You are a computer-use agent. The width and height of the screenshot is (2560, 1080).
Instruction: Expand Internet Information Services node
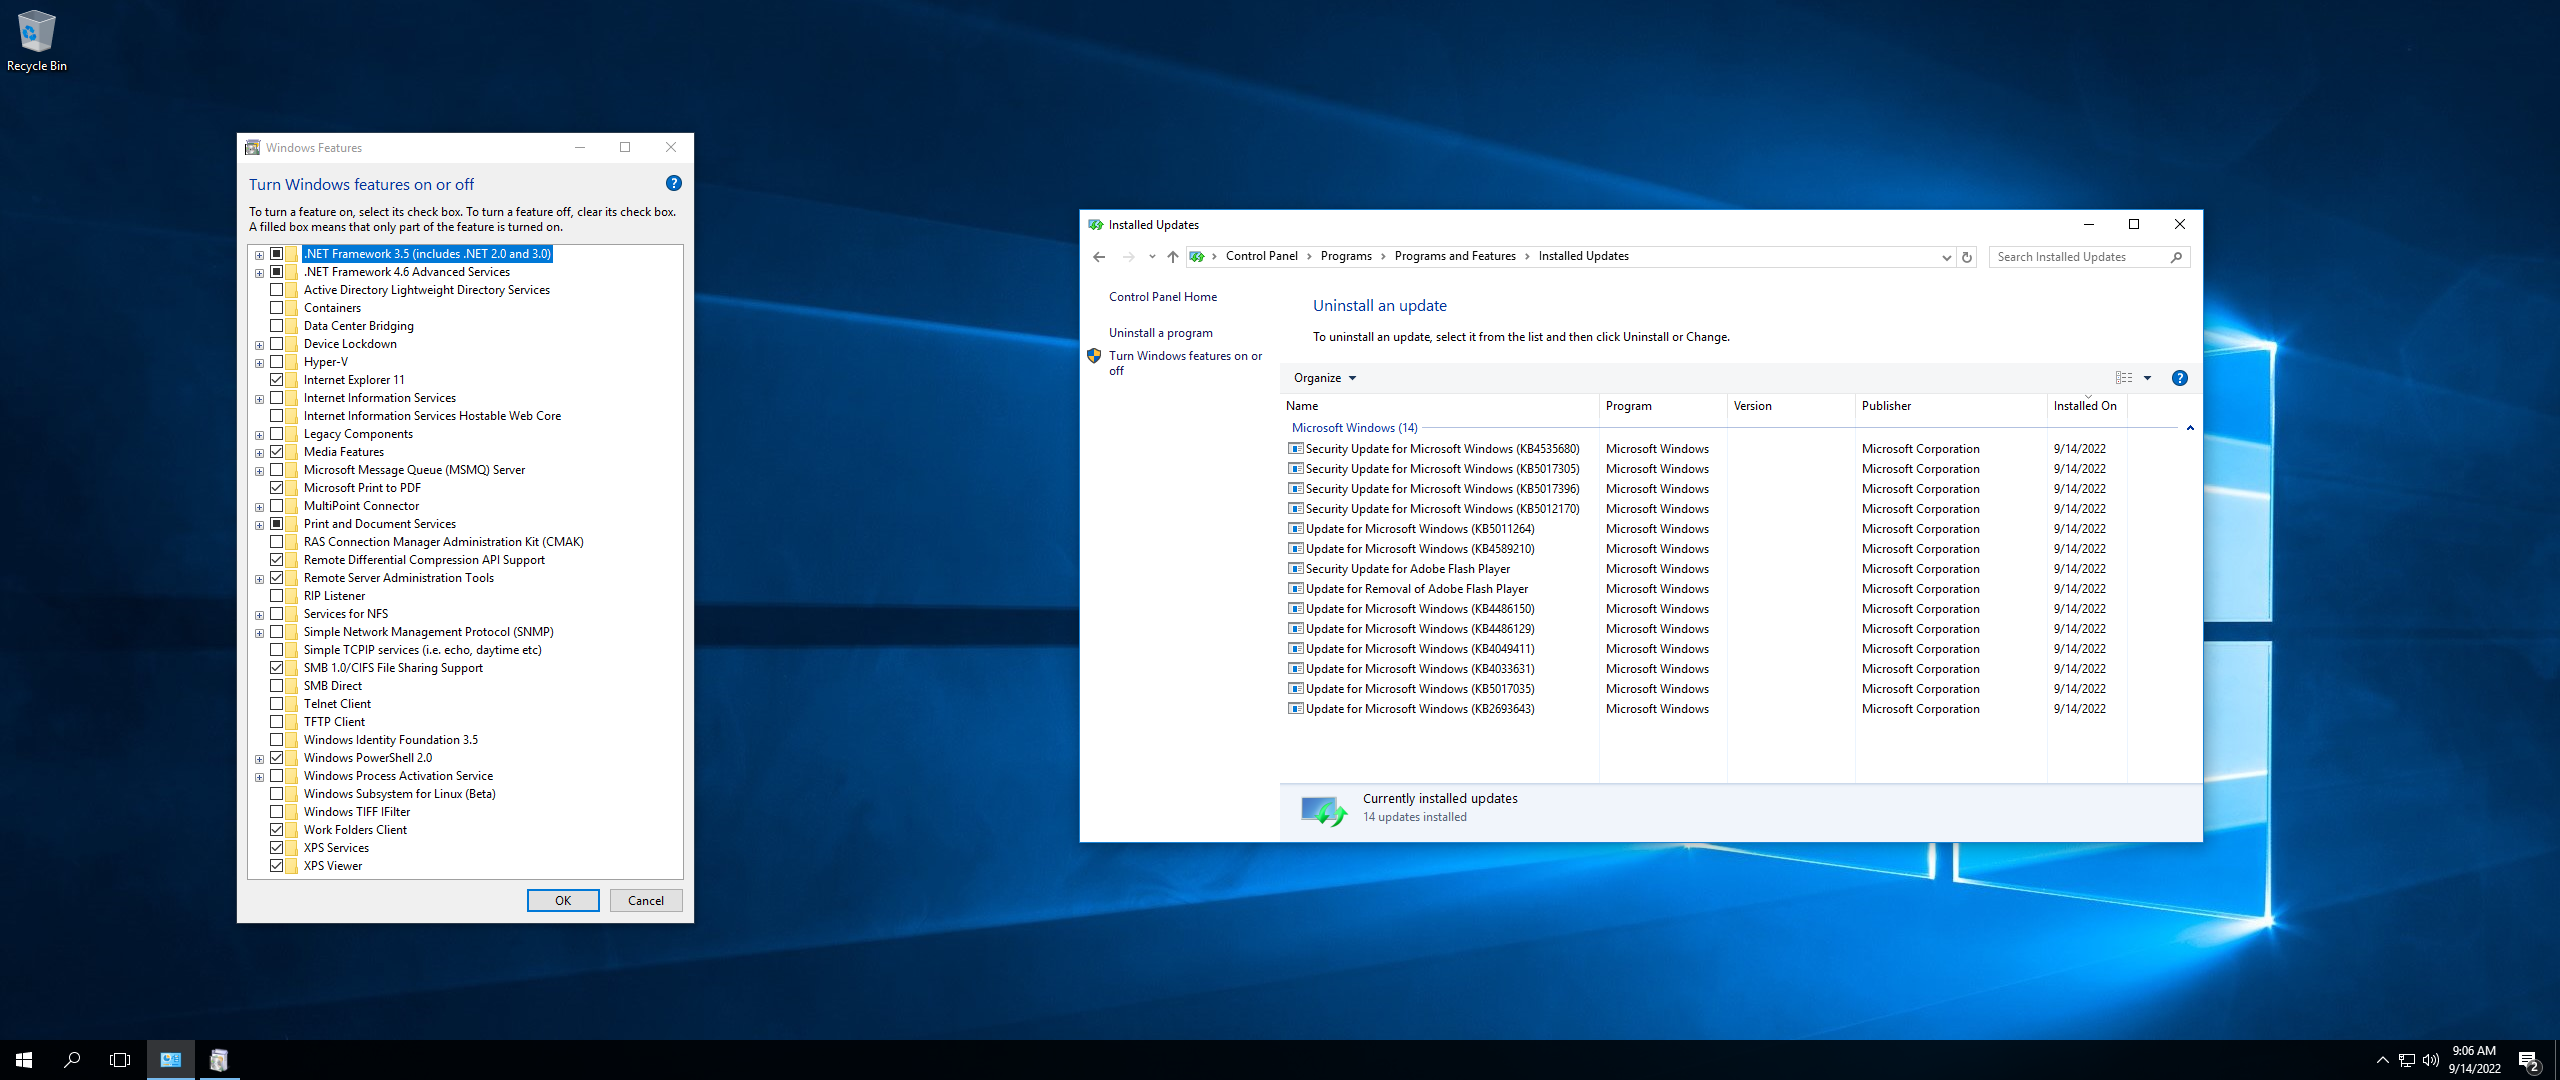259,399
